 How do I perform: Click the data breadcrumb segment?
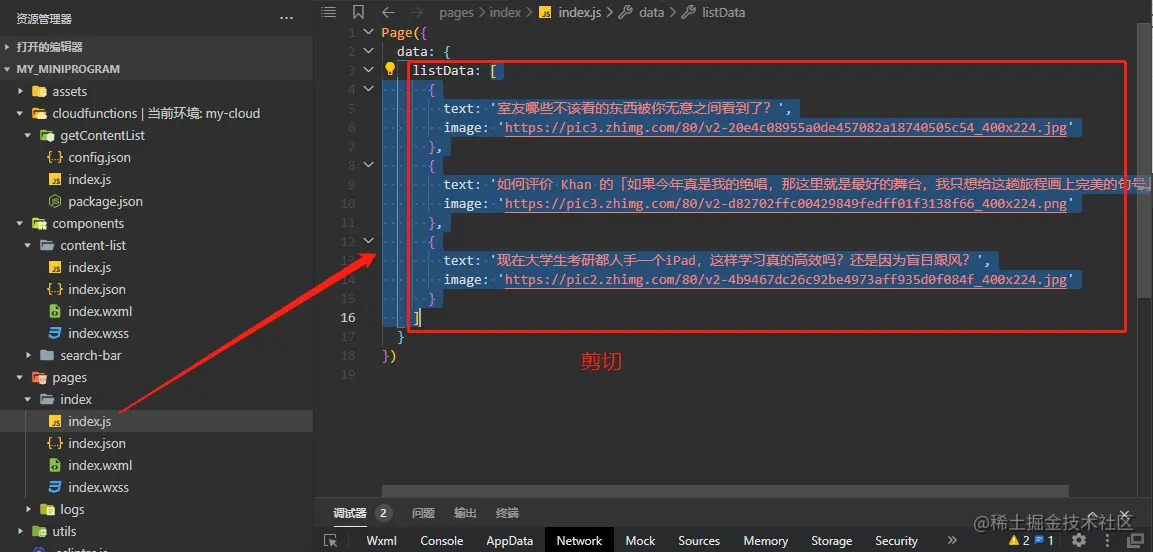(652, 12)
